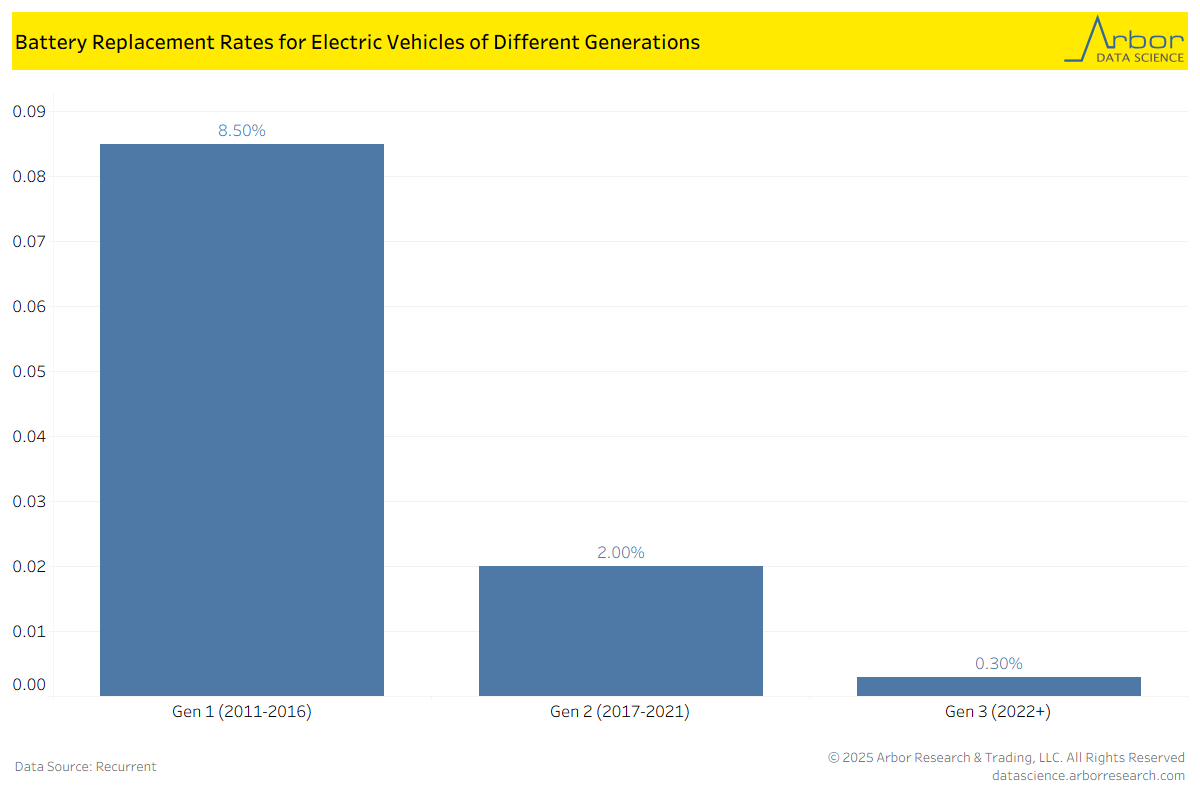Click the 8.50% data label
Image resolution: width=1200 pixels, height=800 pixels.
coord(242,131)
